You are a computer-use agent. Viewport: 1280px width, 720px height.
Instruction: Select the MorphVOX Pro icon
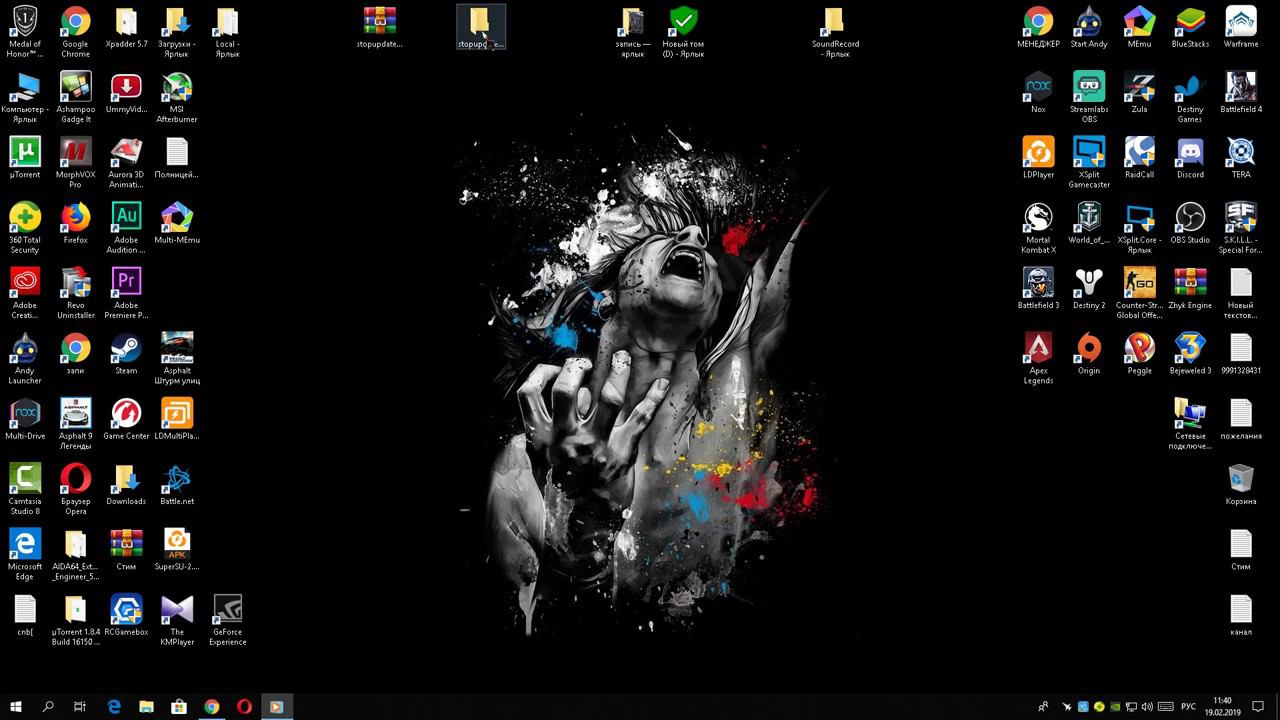(75, 162)
